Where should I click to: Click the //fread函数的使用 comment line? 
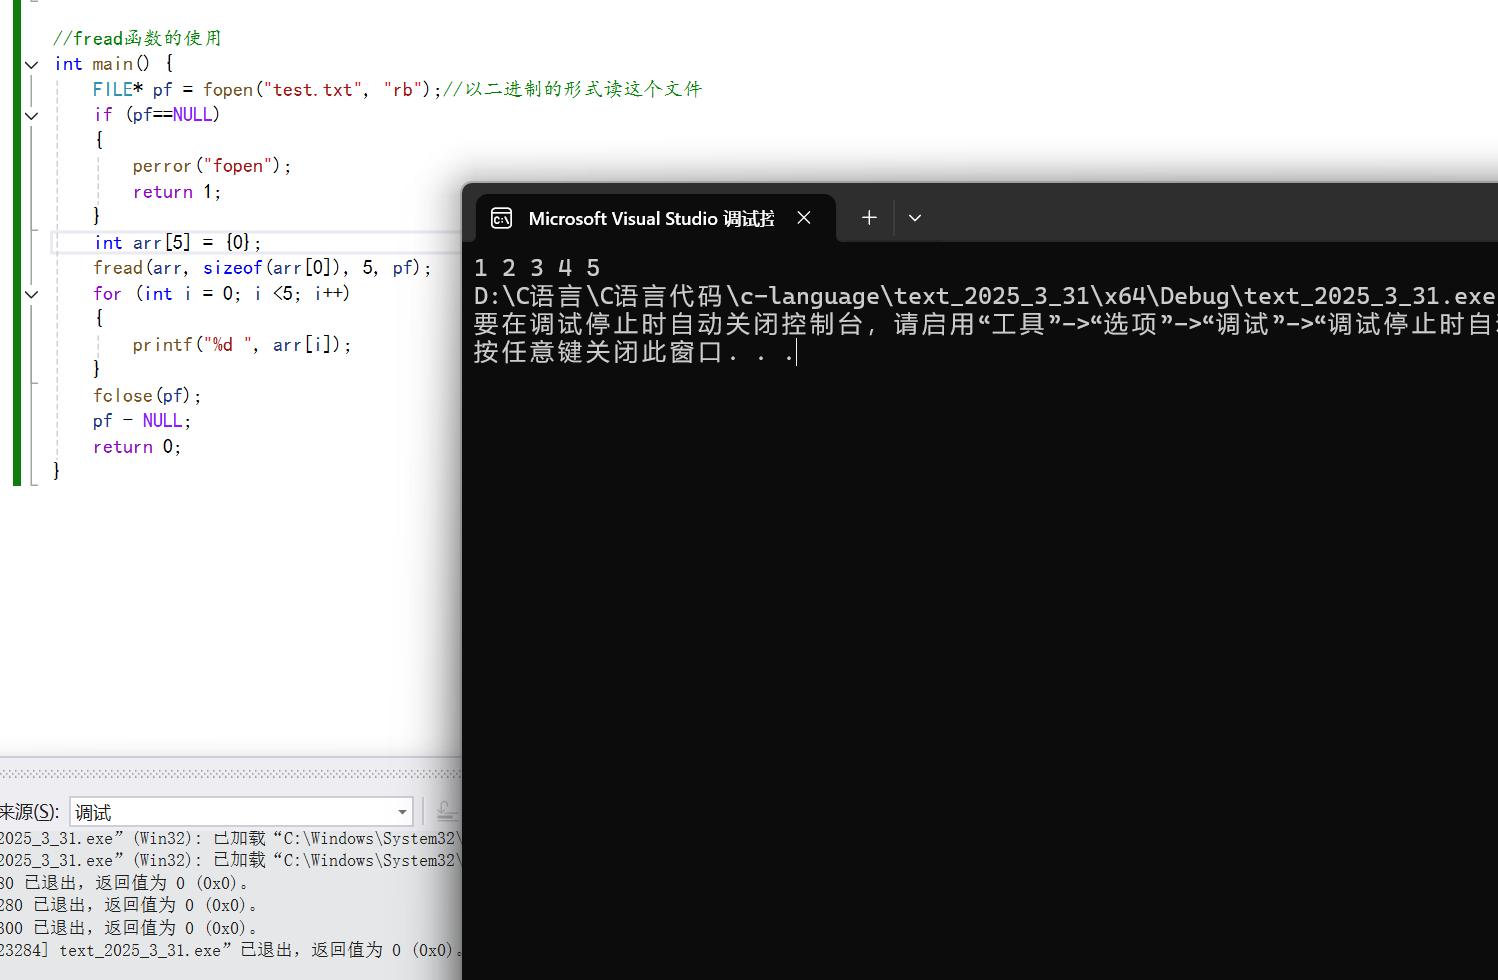(x=137, y=38)
